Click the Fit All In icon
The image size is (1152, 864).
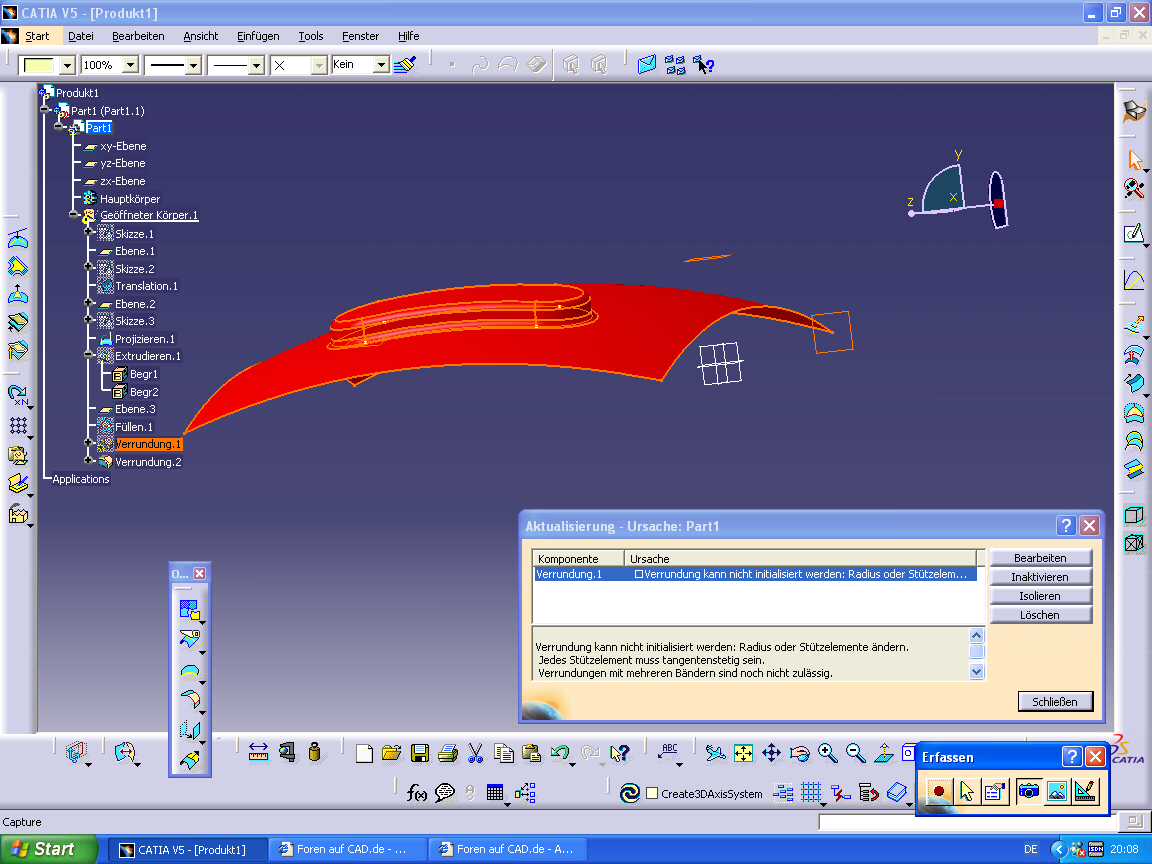(x=744, y=753)
